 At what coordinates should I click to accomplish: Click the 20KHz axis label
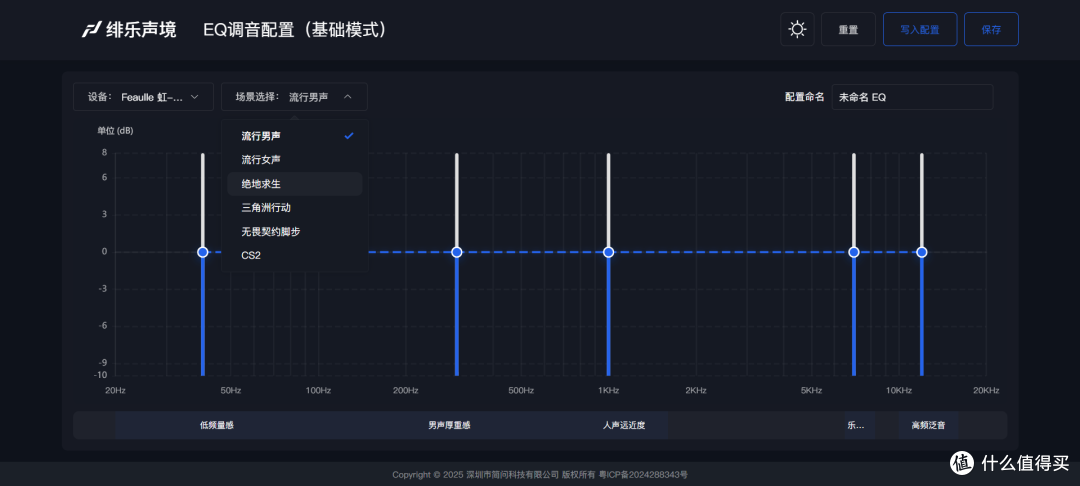(986, 390)
